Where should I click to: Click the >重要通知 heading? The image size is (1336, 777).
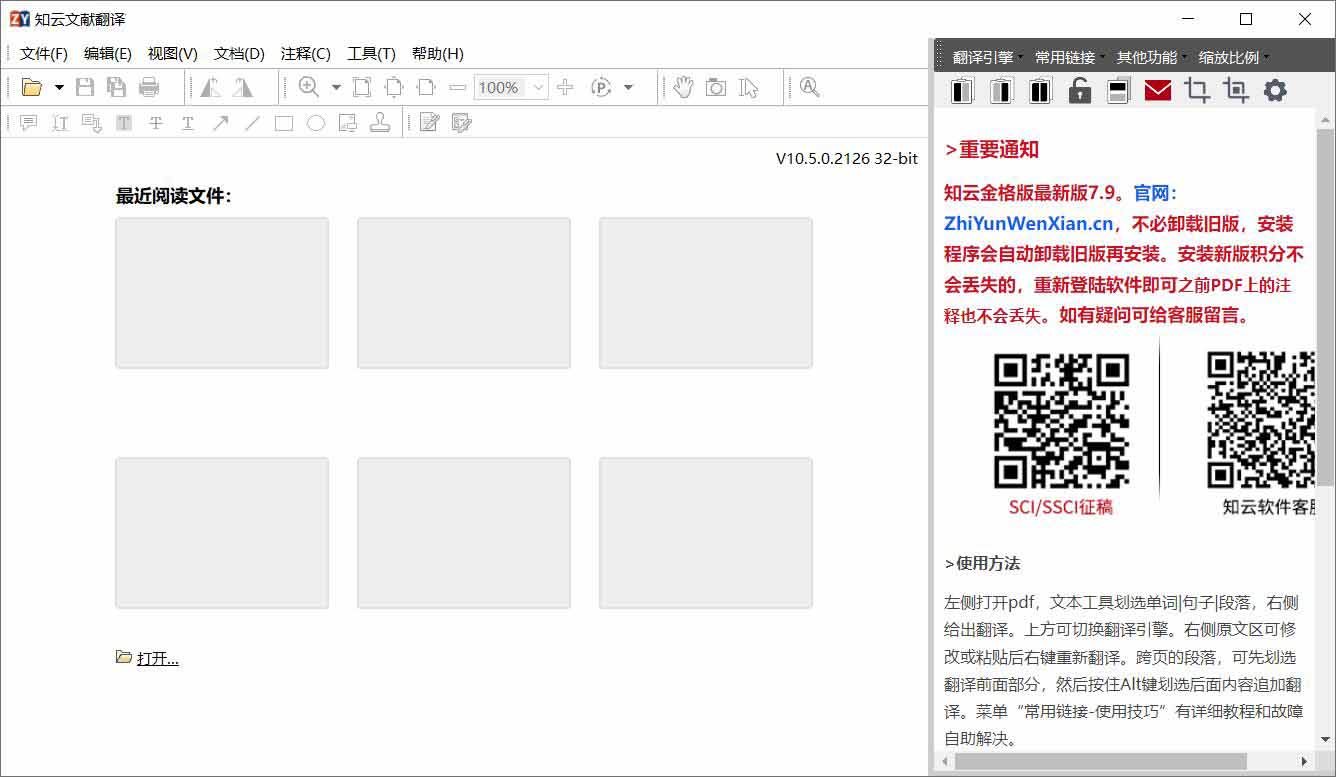[x=992, y=150]
